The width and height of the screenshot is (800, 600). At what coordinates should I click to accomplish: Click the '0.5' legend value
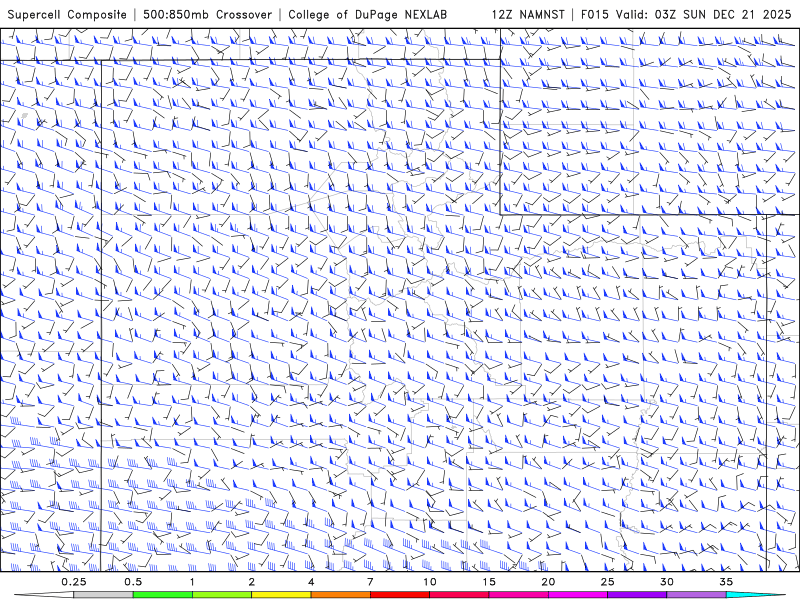pos(133,582)
